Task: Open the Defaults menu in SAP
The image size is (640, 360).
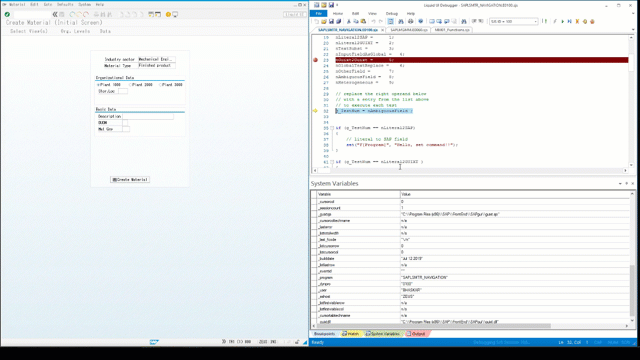Action: (x=65, y=4)
